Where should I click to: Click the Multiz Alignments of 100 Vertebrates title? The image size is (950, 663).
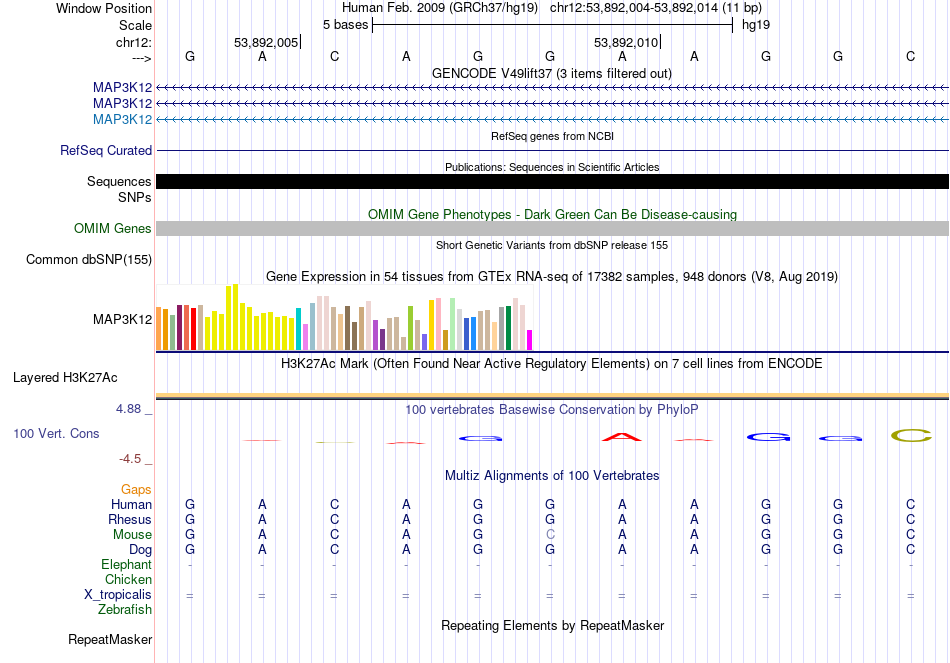coord(552,476)
